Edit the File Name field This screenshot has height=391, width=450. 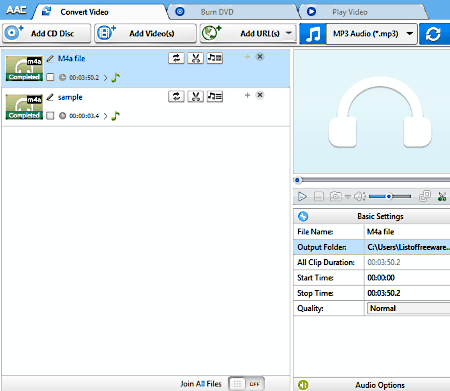tap(407, 232)
